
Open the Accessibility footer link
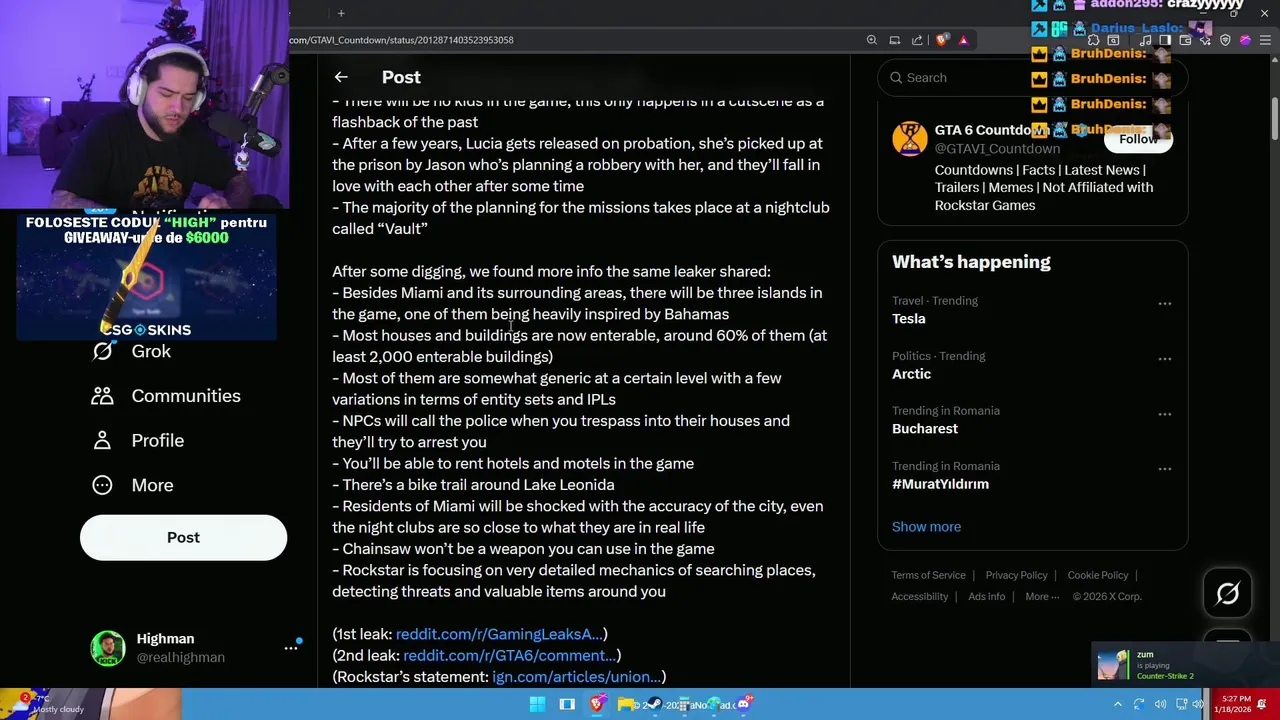point(919,596)
